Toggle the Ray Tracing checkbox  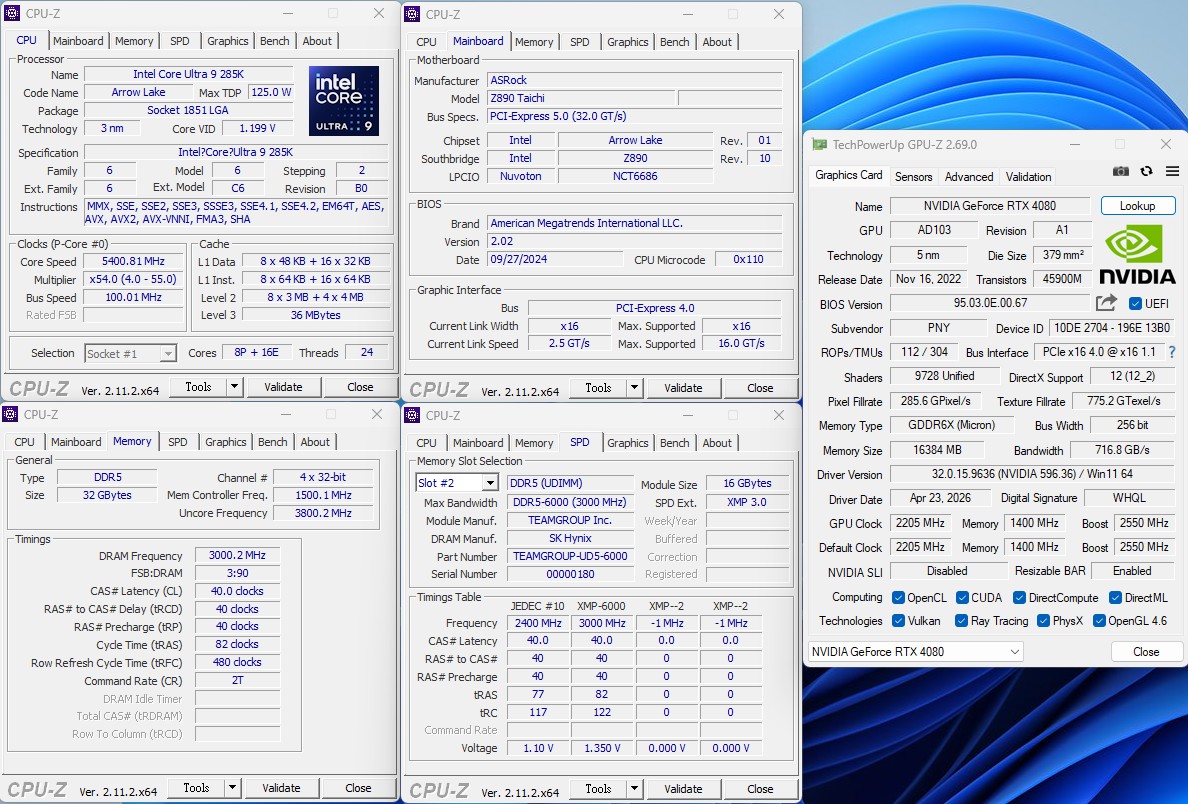coord(961,621)
